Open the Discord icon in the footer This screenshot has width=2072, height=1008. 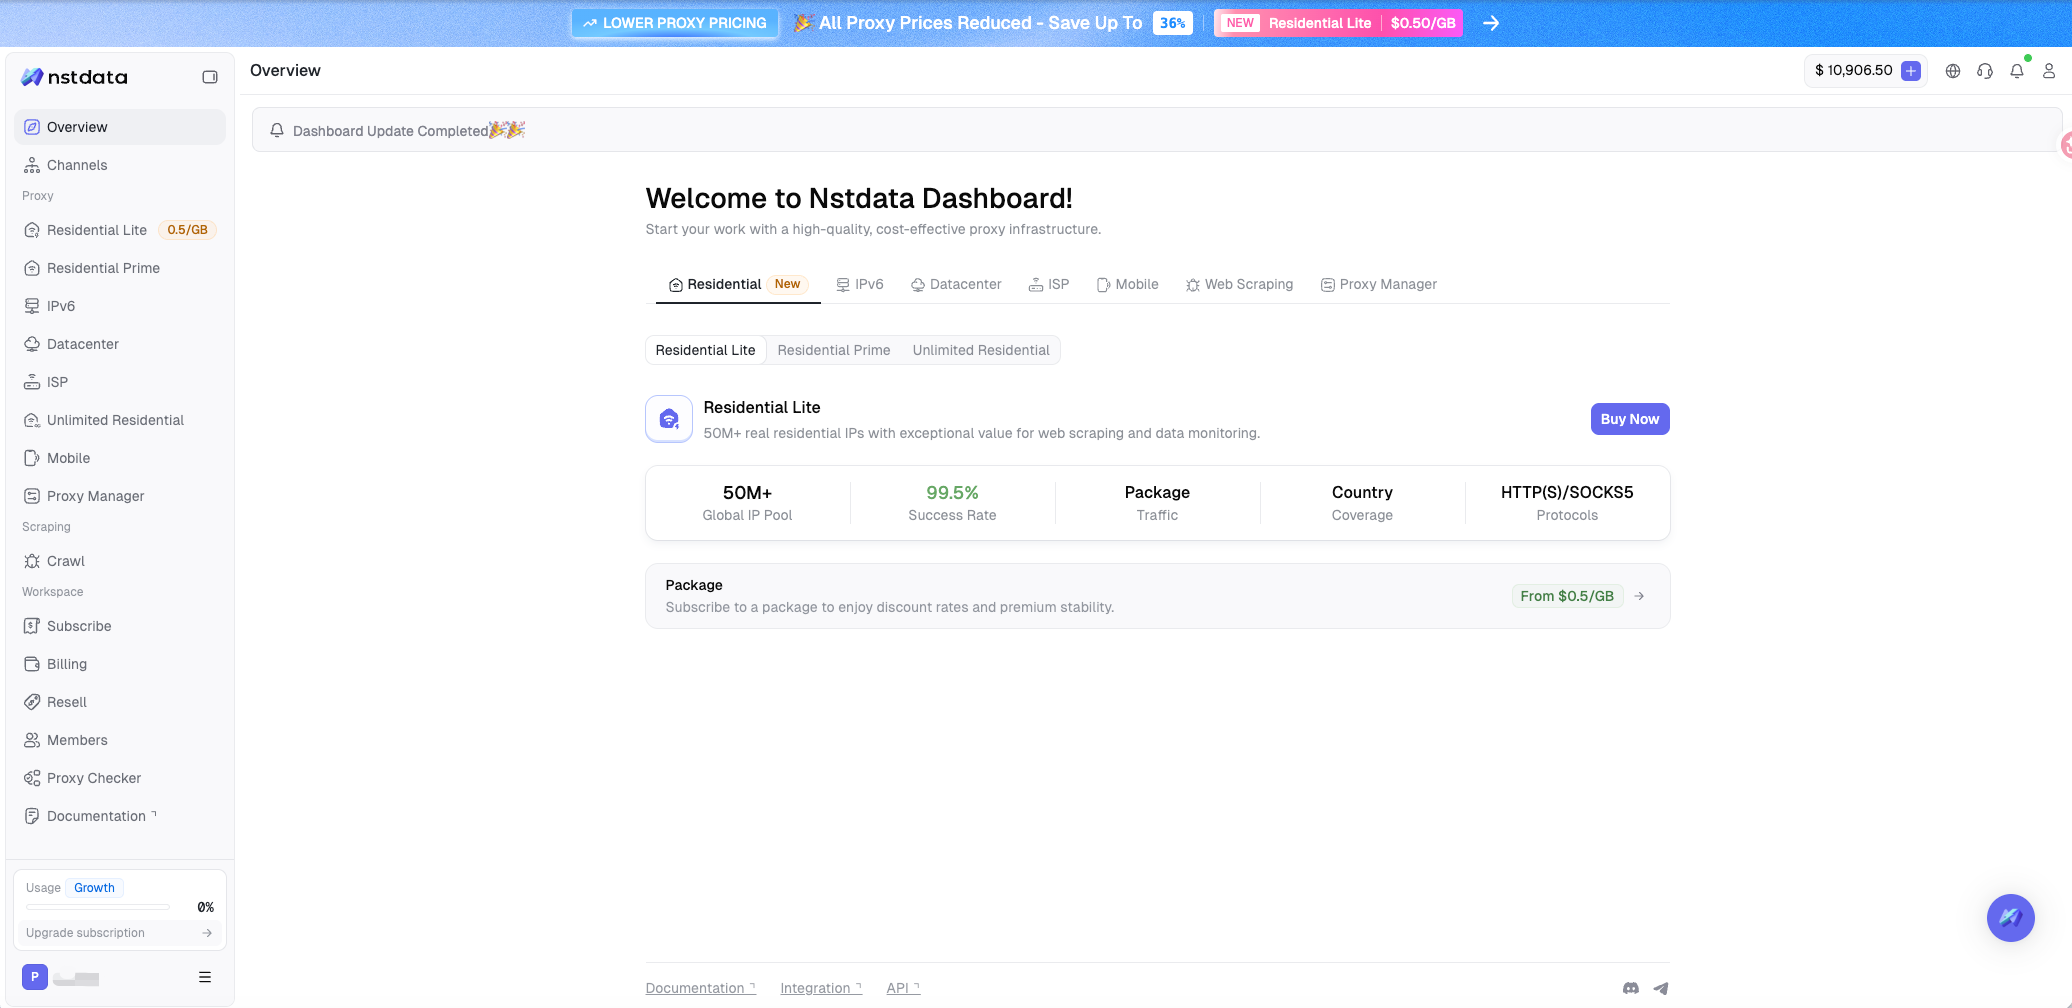coord(1631,988)
